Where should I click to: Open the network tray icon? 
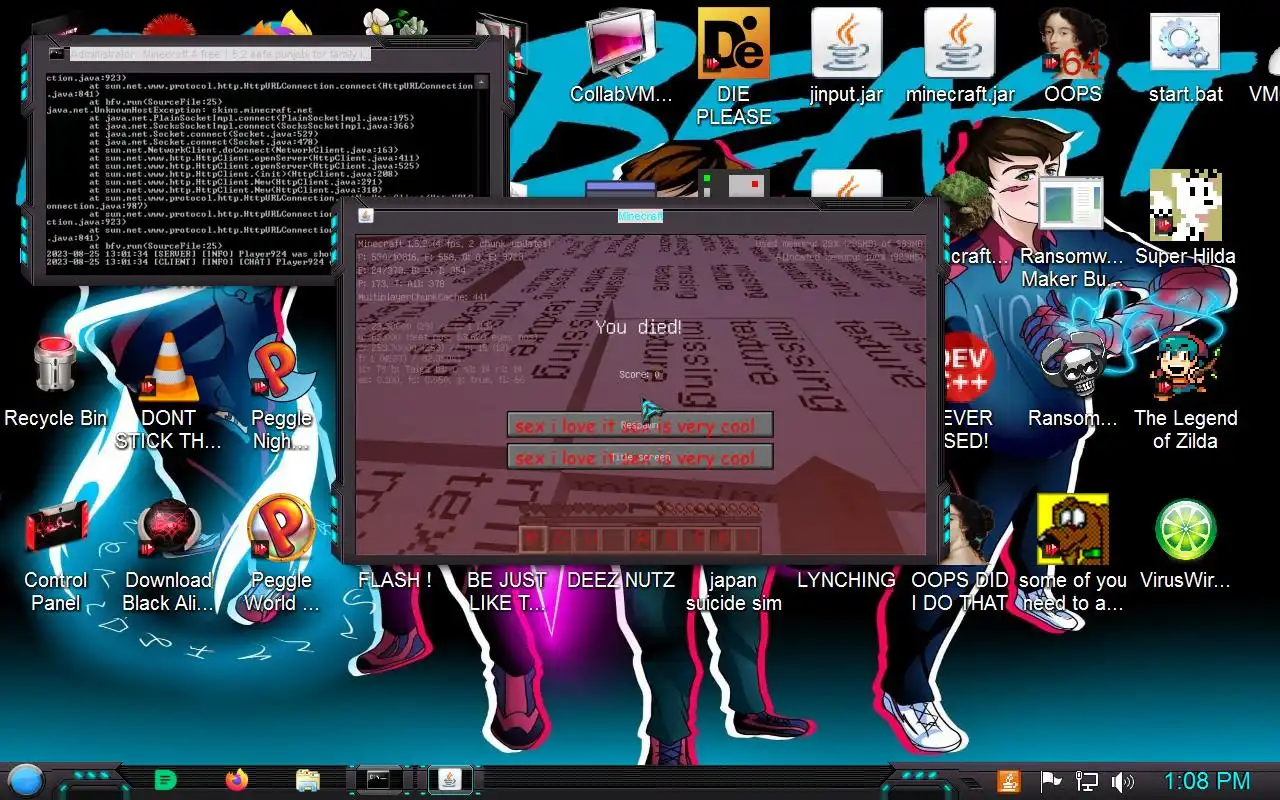(x=1086, y=781)
